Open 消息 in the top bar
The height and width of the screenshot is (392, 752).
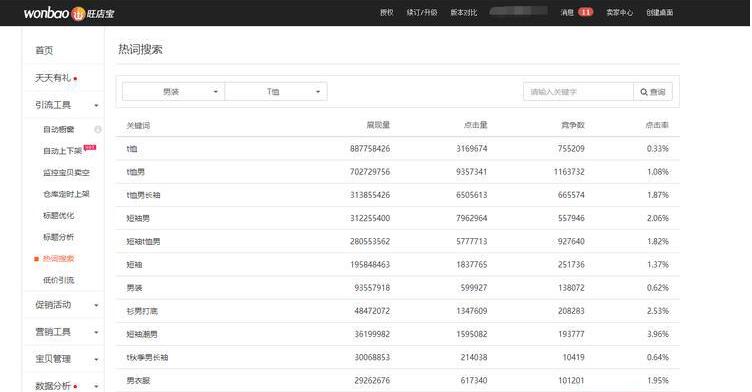pyautogui.click(x=567, y=12)
